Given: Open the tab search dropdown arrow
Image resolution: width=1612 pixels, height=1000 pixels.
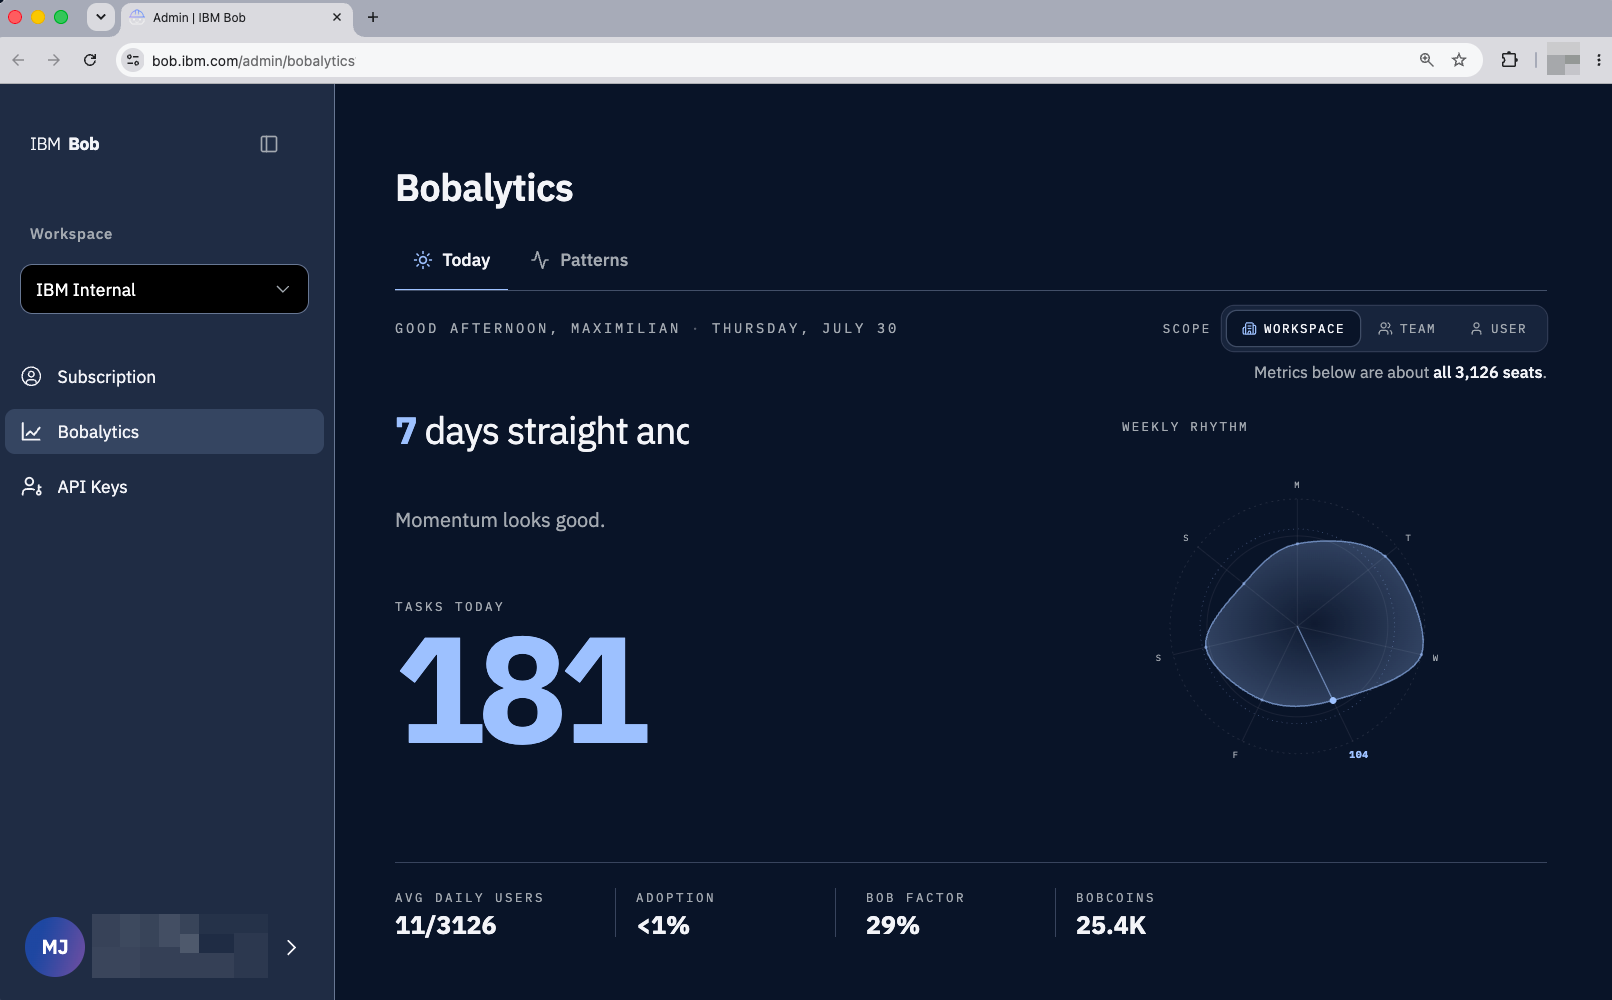Looking at the screenshot, I should [x=100, y=17].
